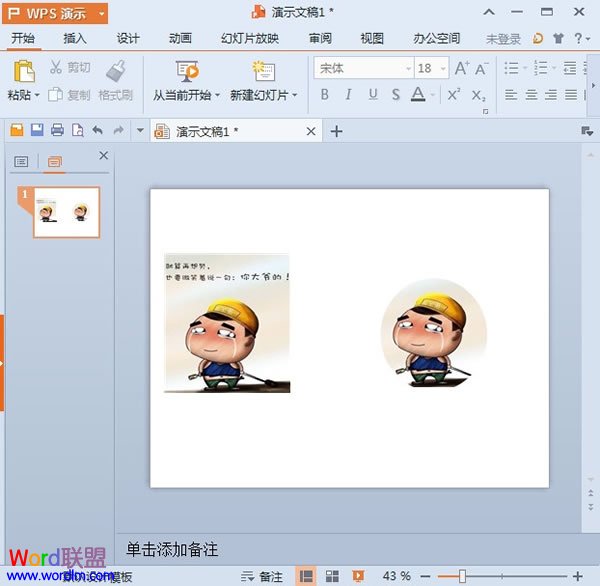Align text right
Screen dimensions: 600x586
pos(551,95)
